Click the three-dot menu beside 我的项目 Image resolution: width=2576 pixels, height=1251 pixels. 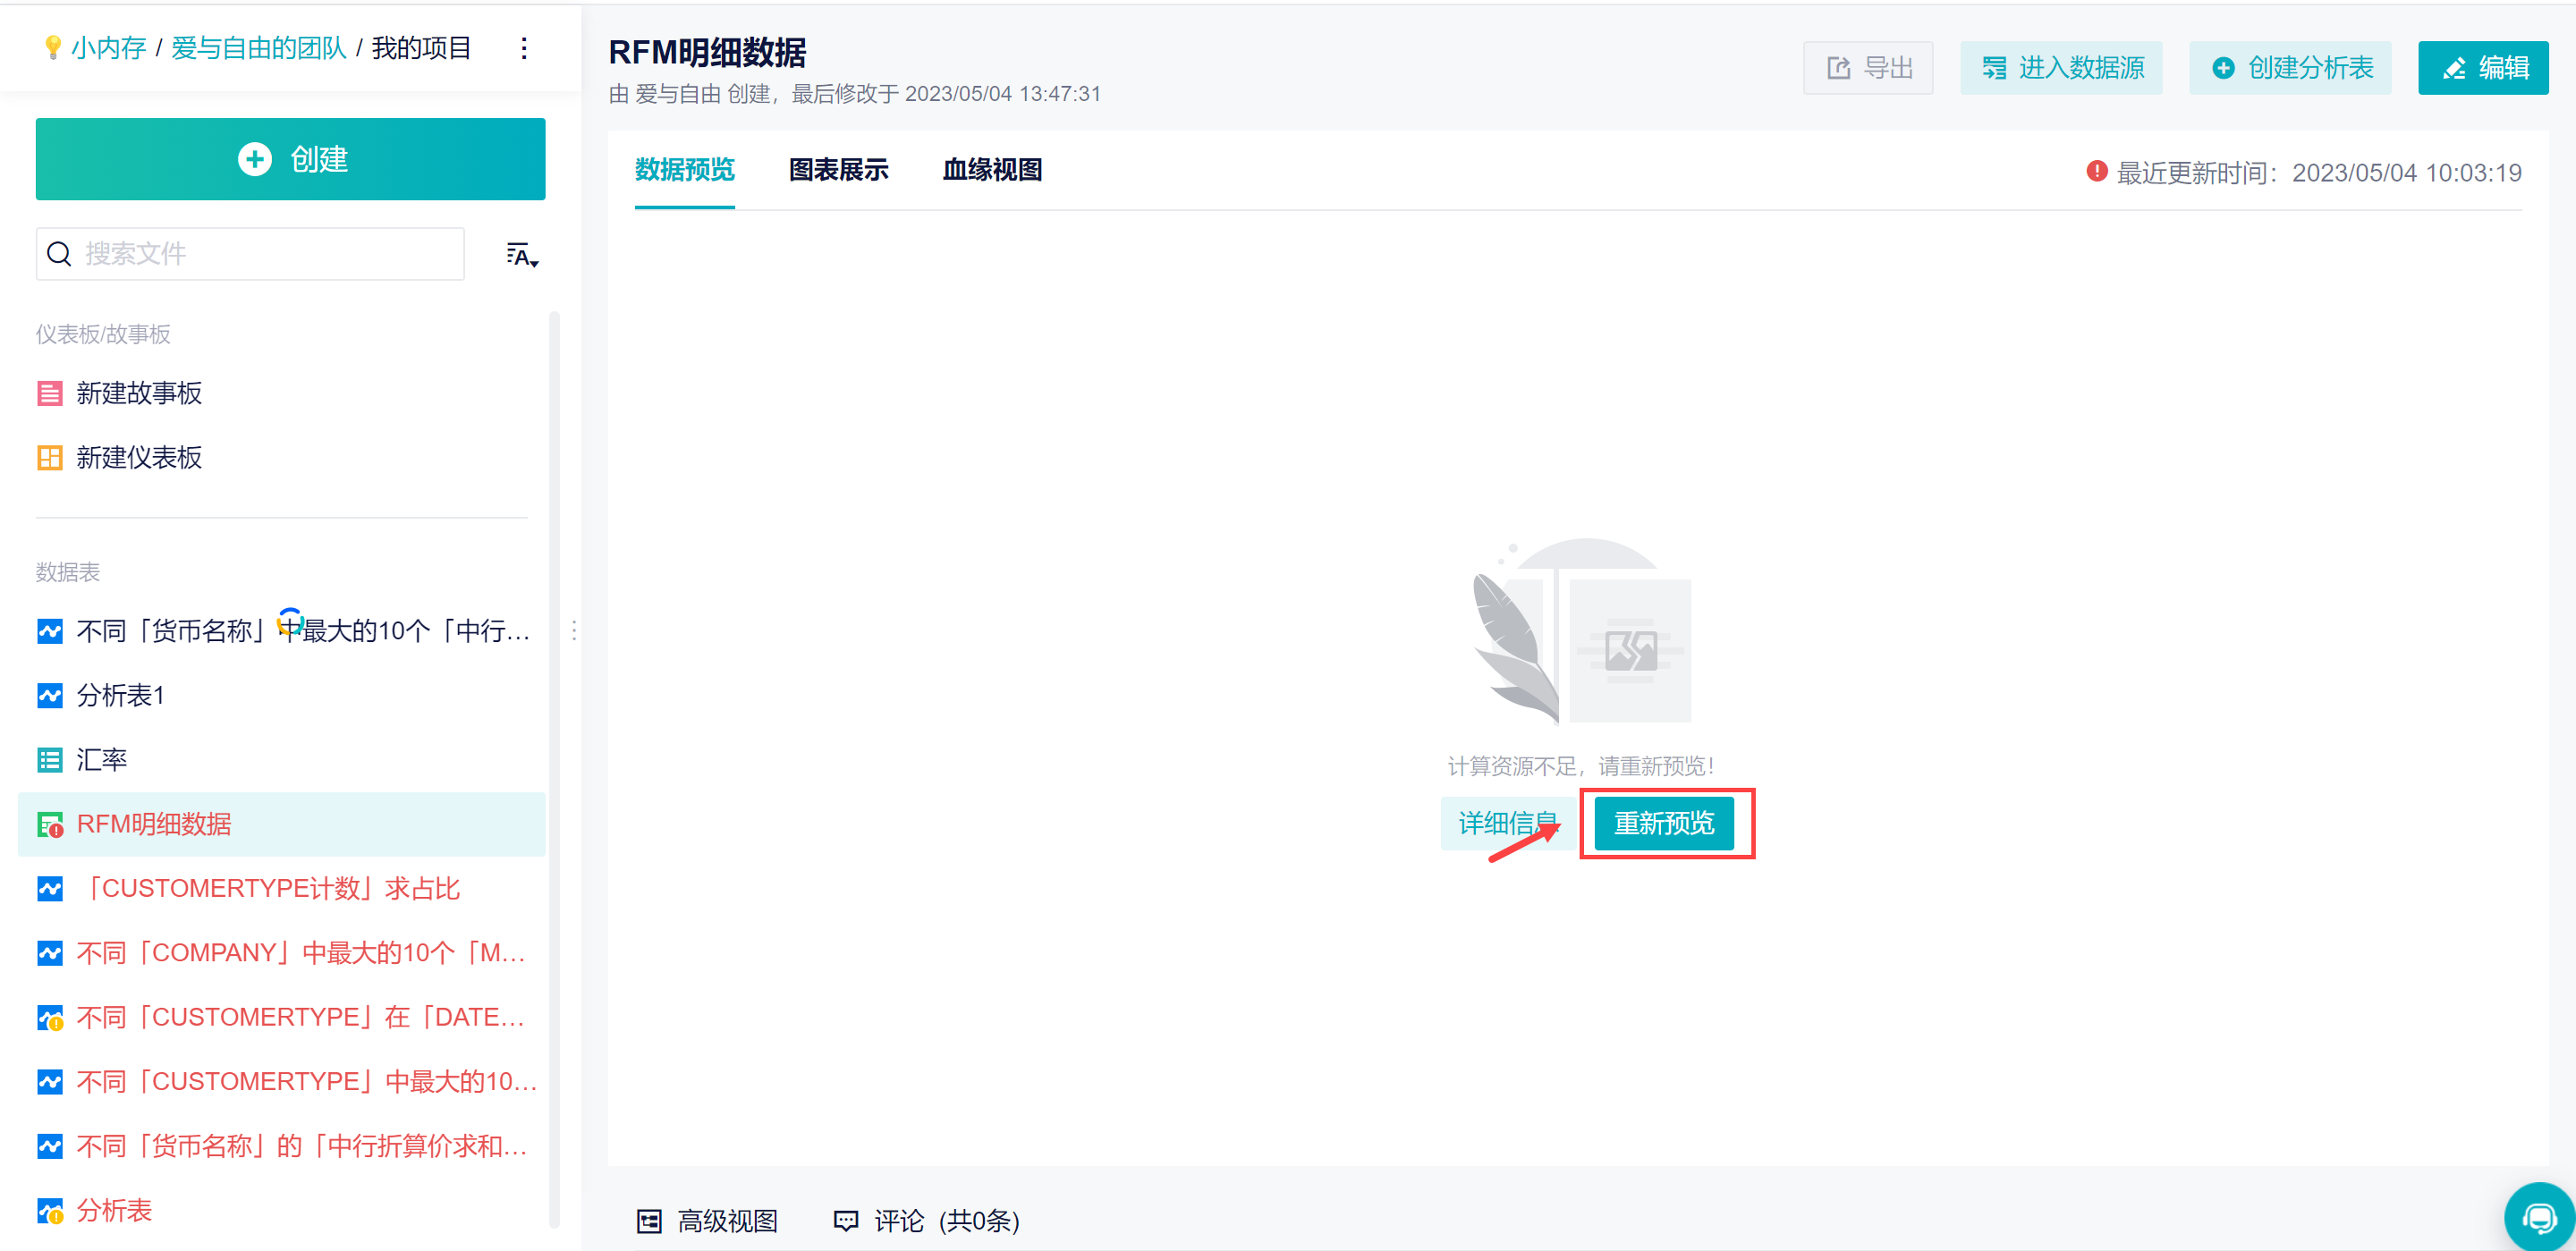pyautogui.click(x=524, y=48)
